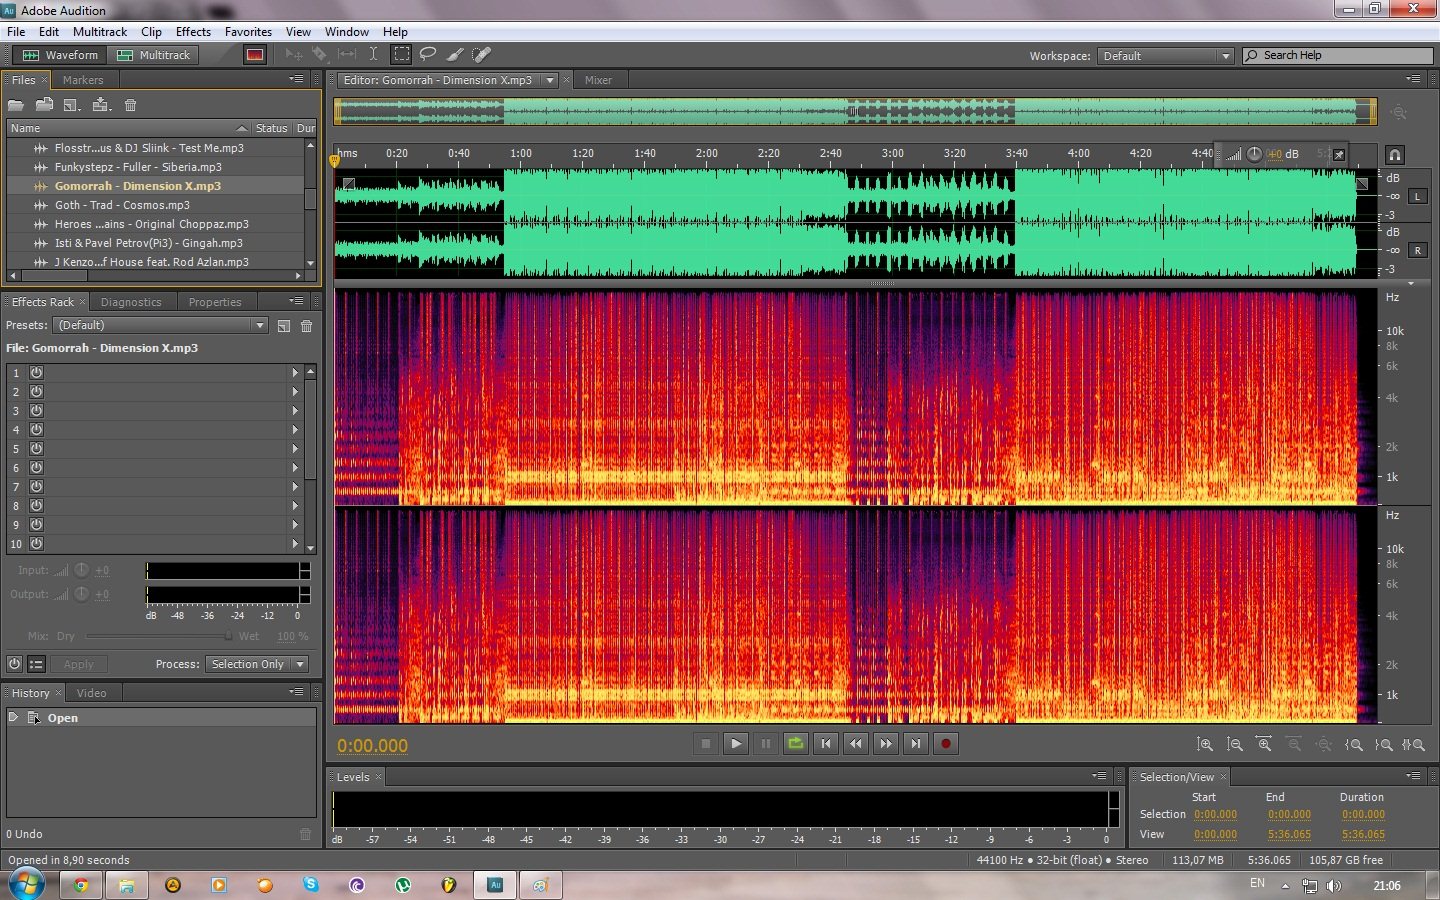The image size is (1440, 900).
Task: Select the Spot Healing Brush tool
Action: point(482,55)
